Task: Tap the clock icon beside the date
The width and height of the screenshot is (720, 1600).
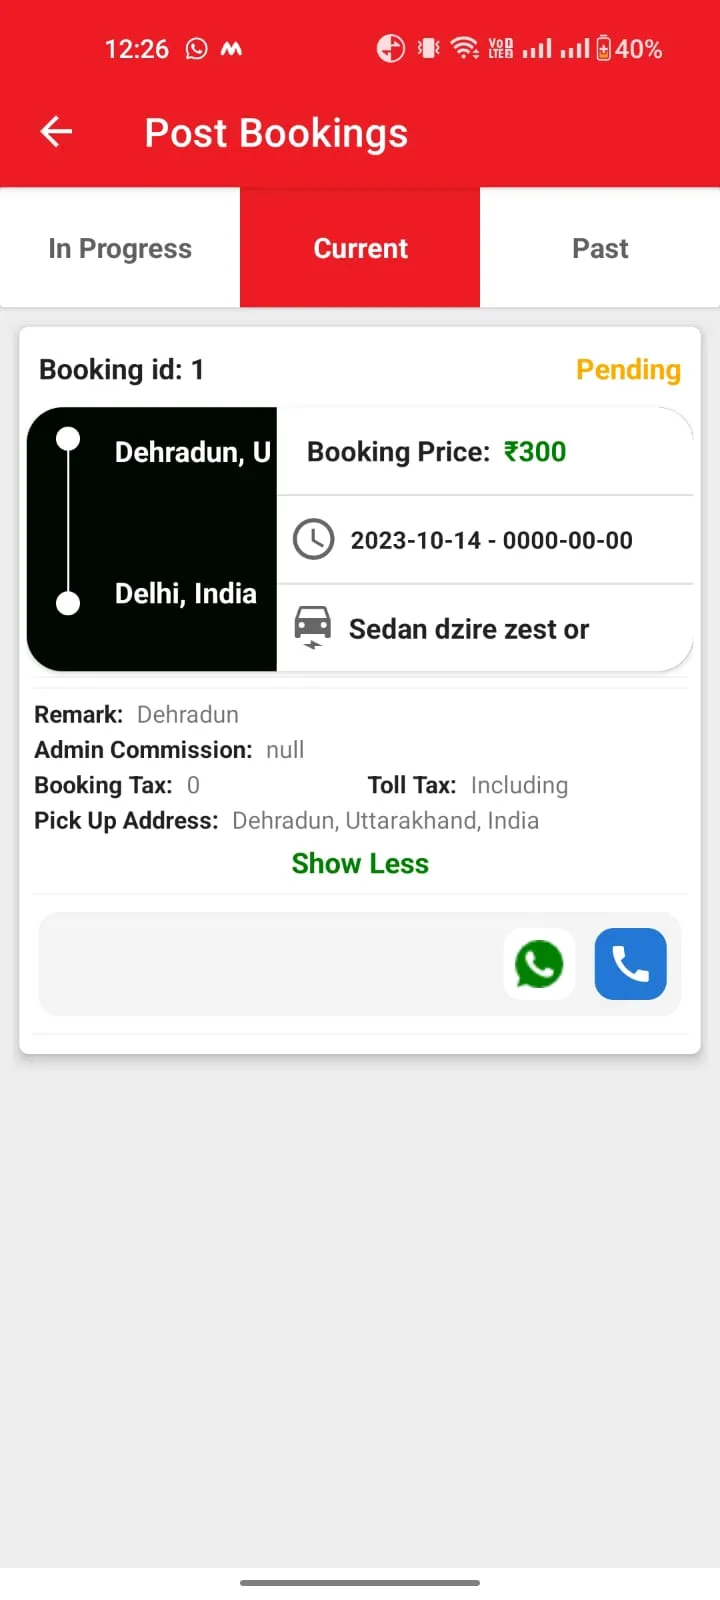Action: point(313,539)
